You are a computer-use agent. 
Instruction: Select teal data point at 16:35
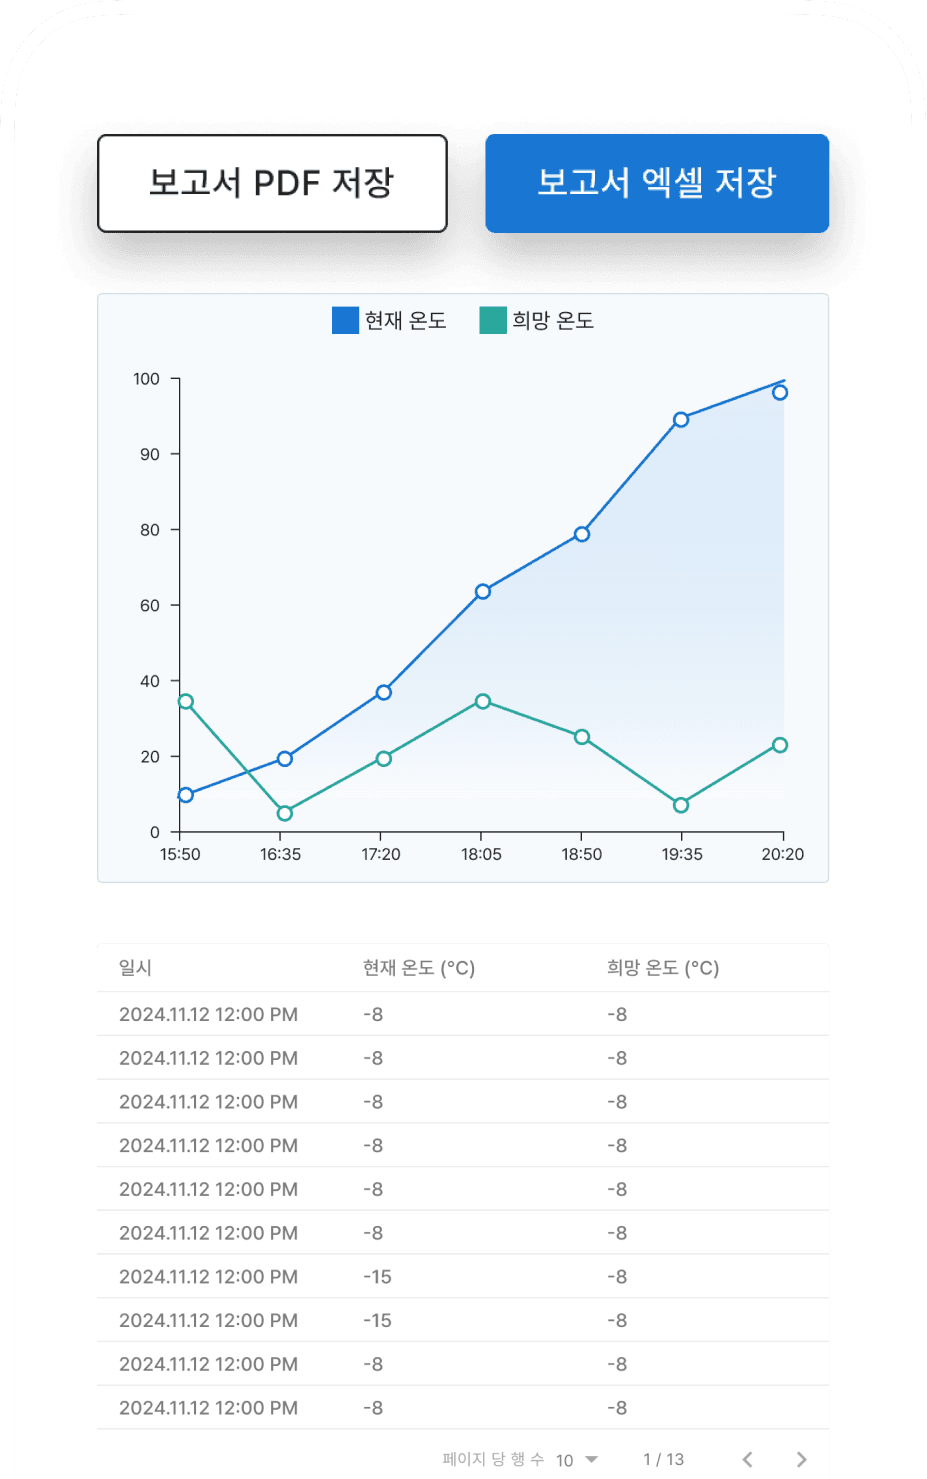coord(285,813)
